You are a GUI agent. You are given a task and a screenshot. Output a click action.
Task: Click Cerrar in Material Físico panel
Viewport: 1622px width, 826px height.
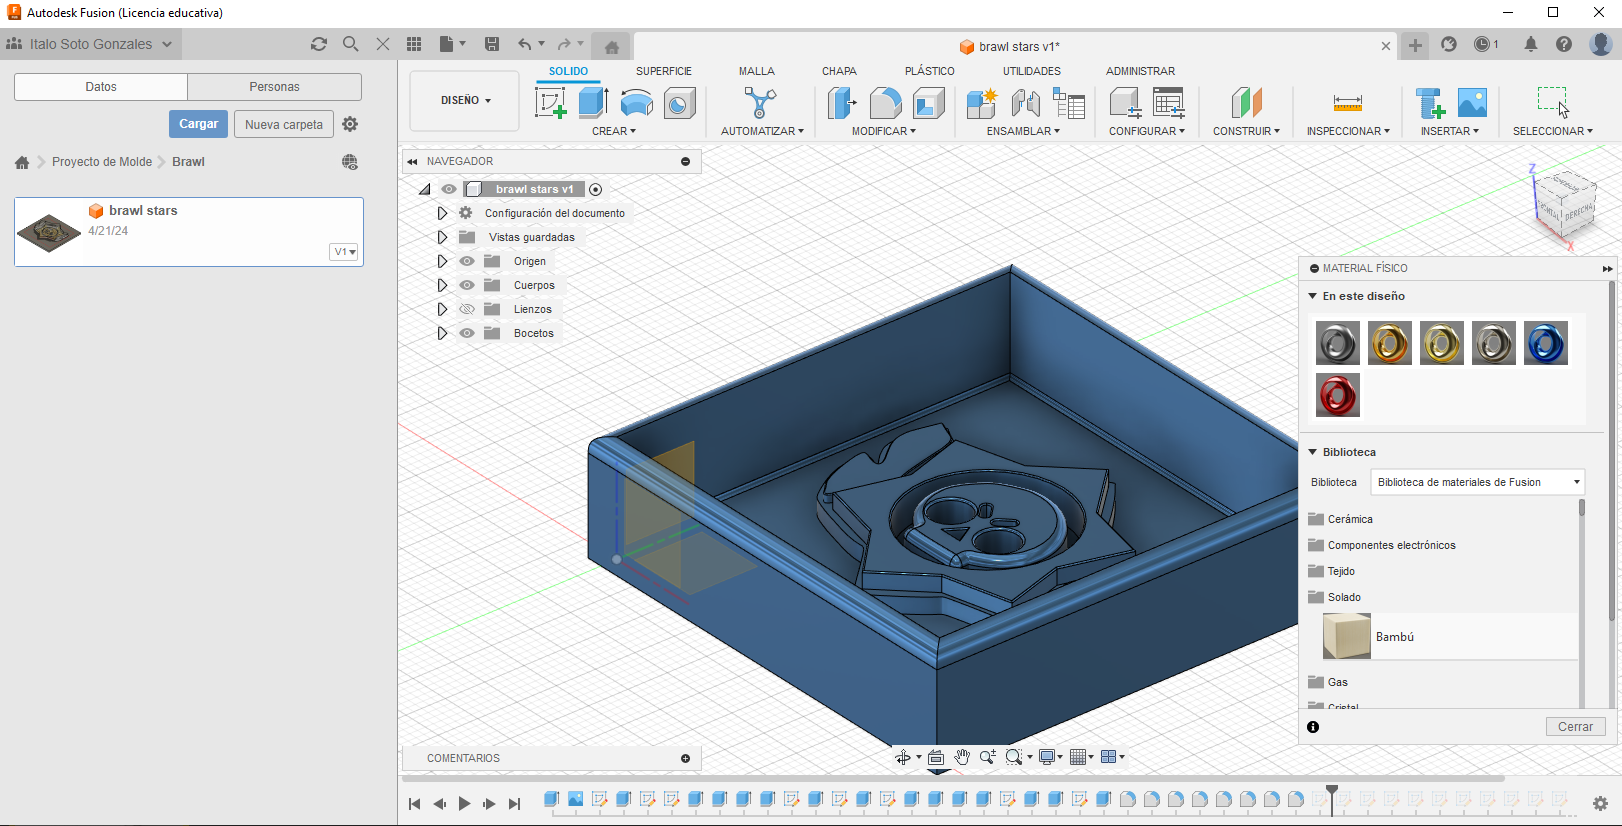1575,727
